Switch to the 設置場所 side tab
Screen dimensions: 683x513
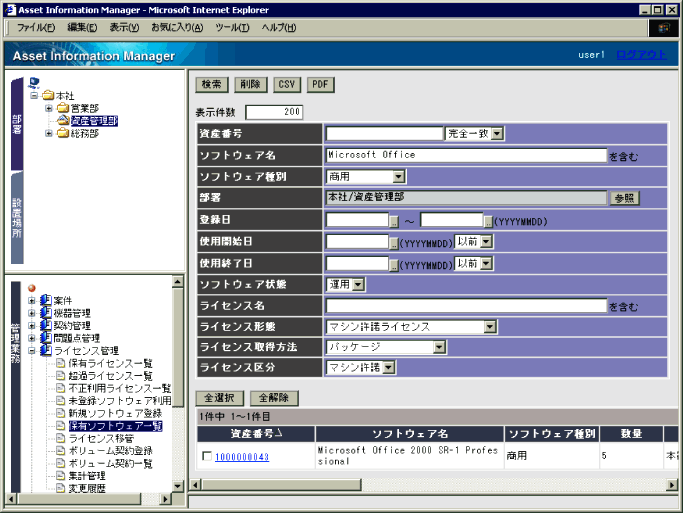[17, 217]
